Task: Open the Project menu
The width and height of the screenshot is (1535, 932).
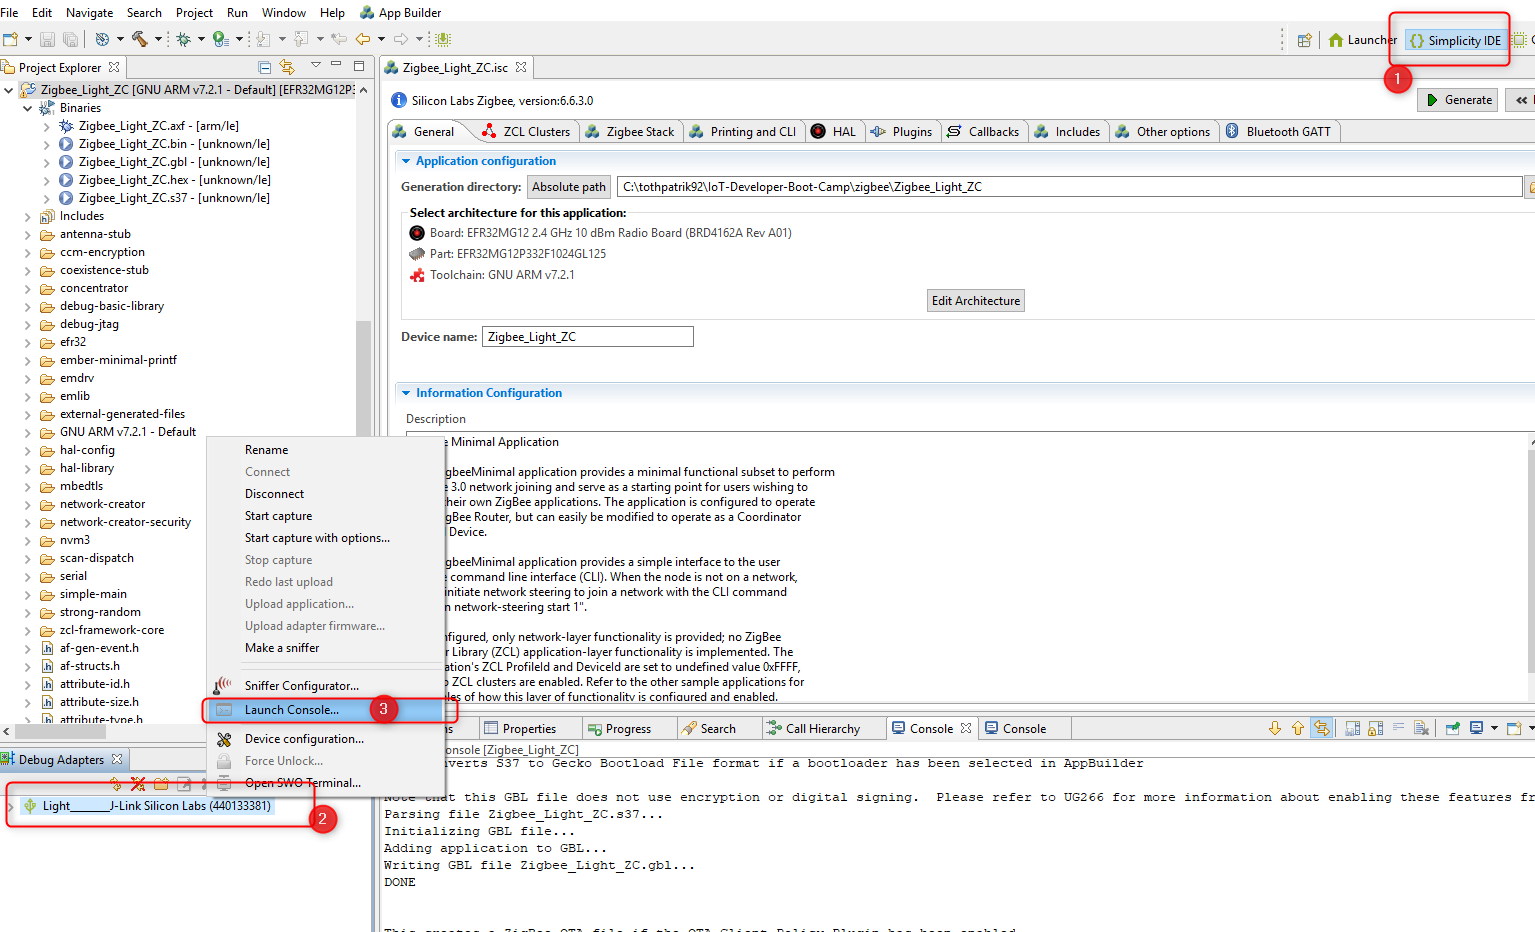Action: [194, 12]
